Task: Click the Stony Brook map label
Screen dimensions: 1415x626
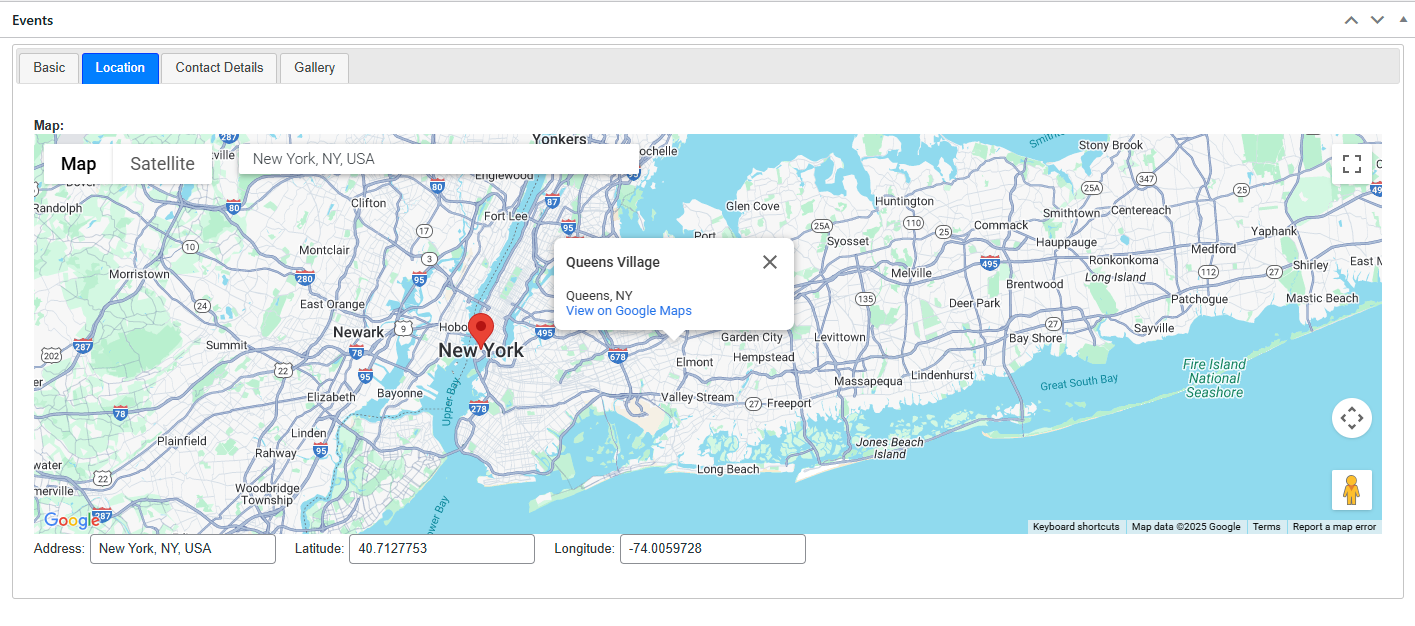Action: pyautogui.click(x=1111, y=145)
